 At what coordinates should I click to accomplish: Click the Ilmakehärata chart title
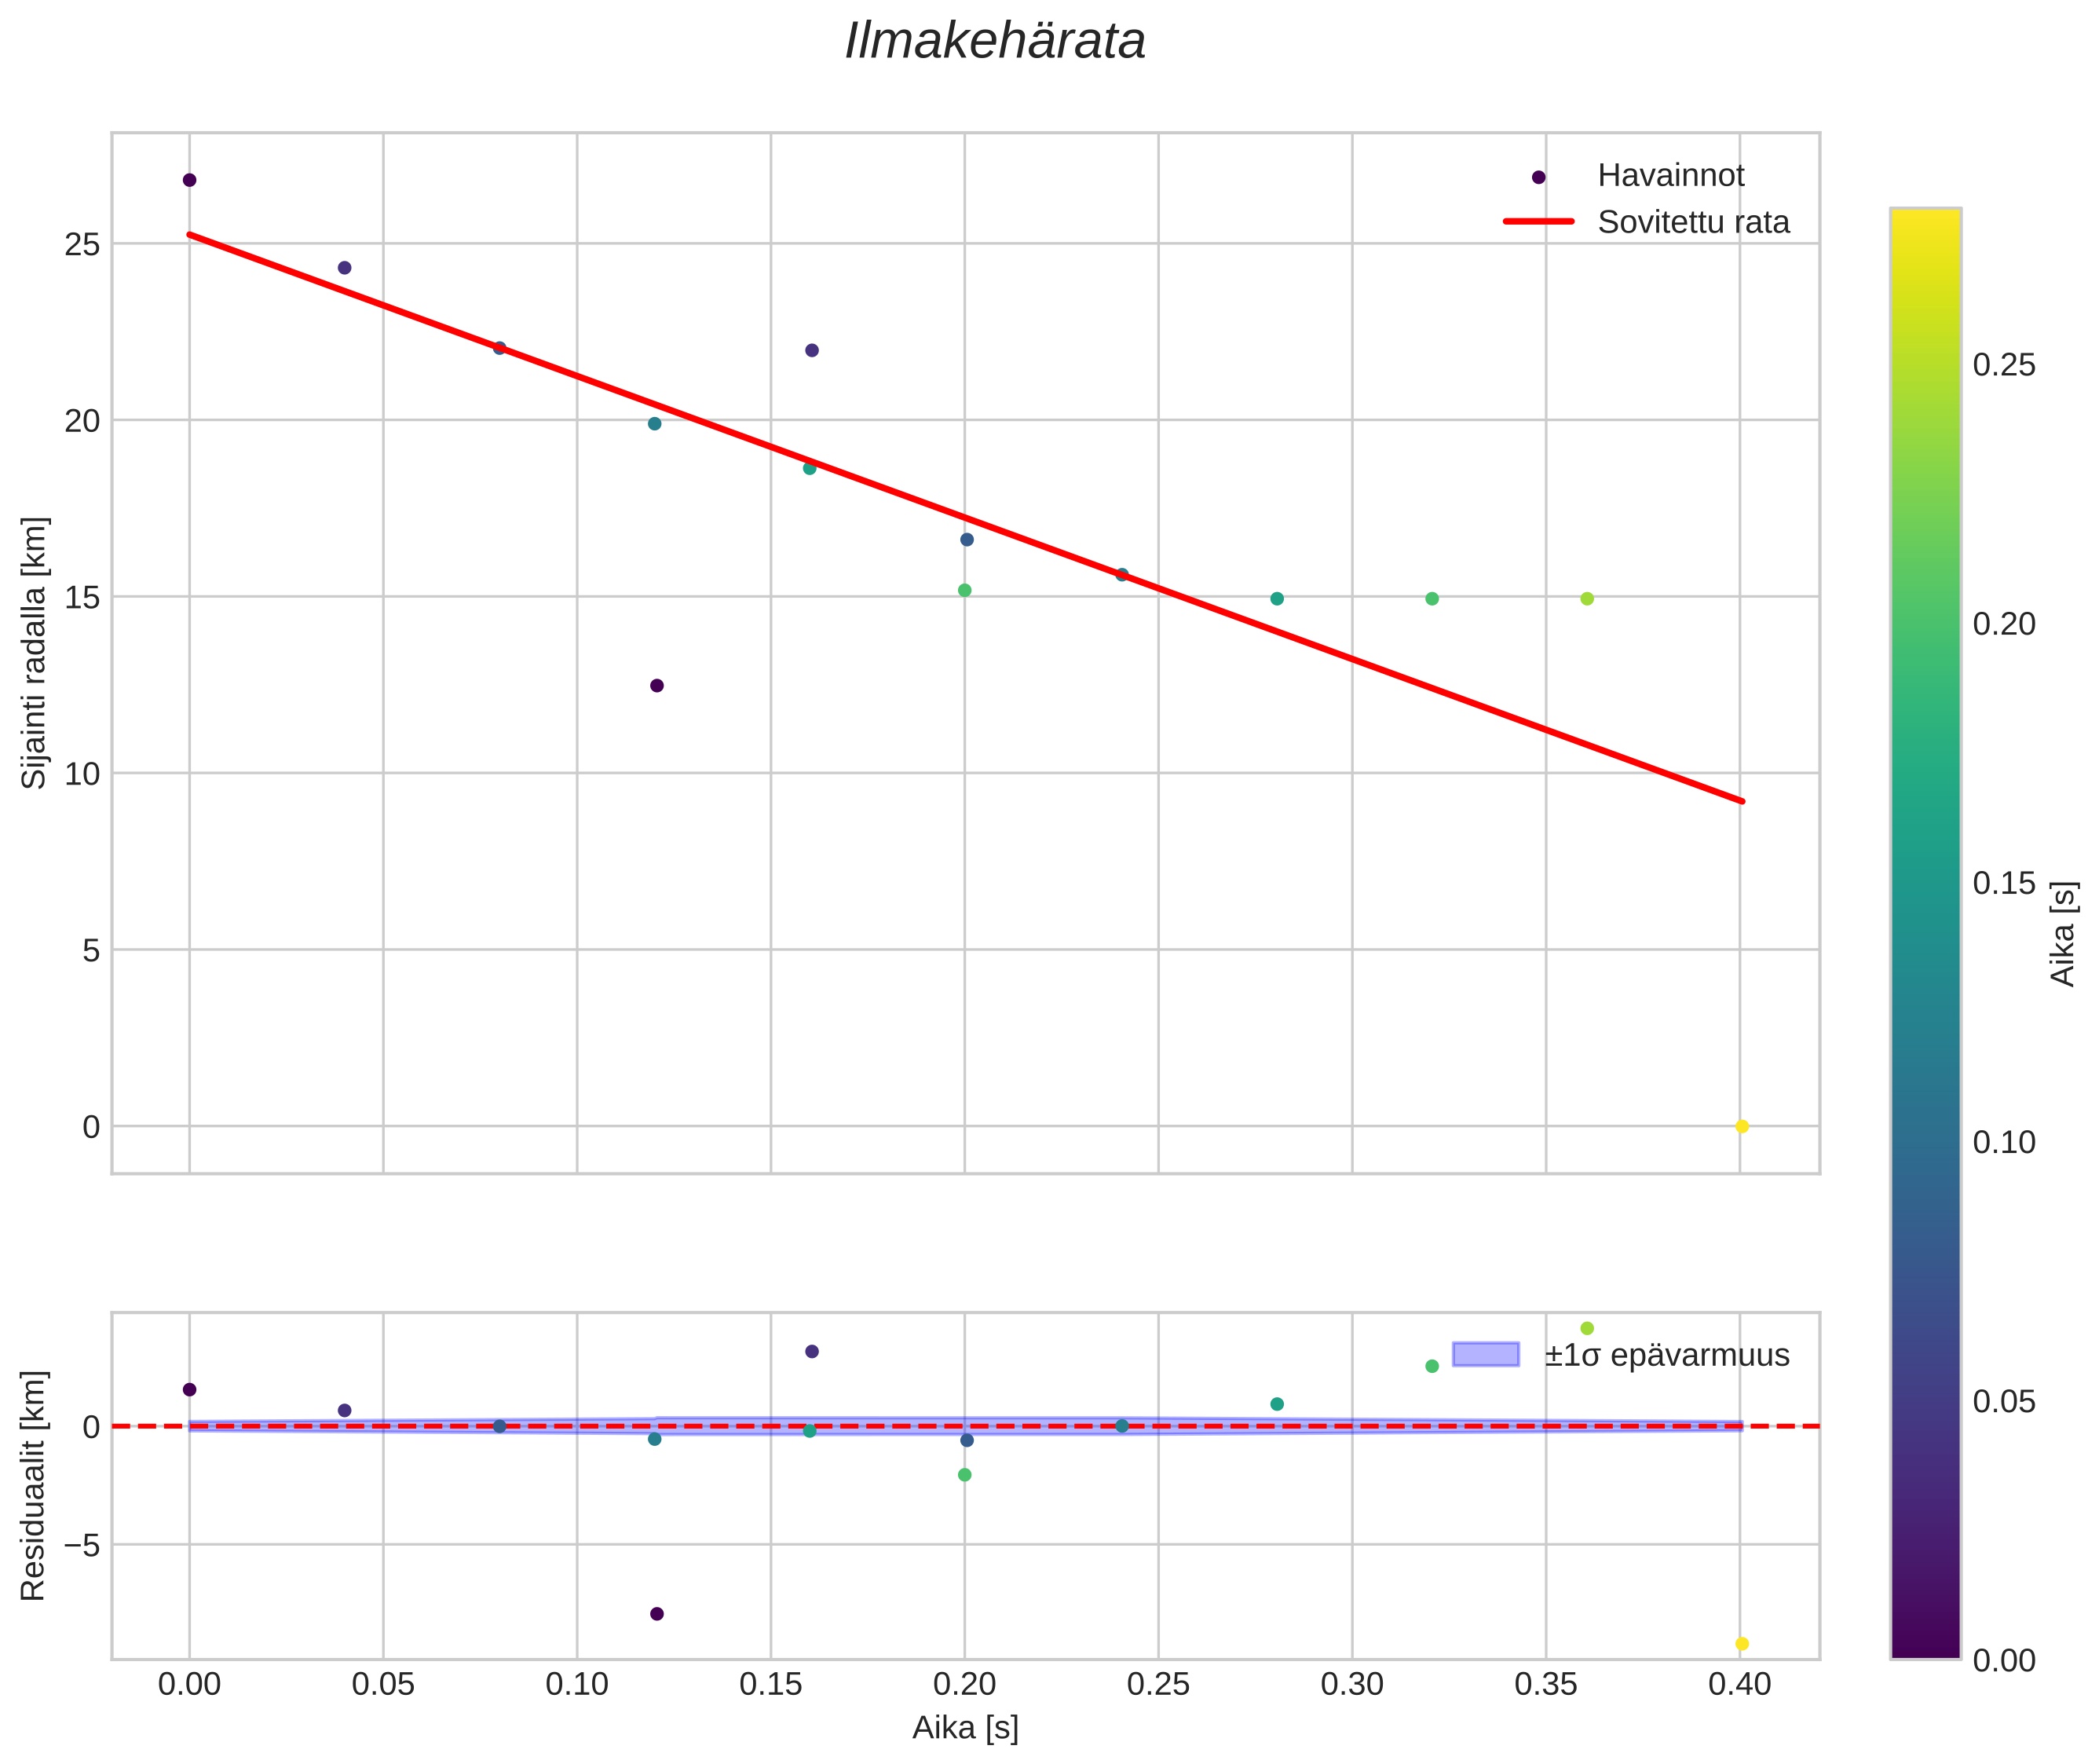(x=994, y=42)
